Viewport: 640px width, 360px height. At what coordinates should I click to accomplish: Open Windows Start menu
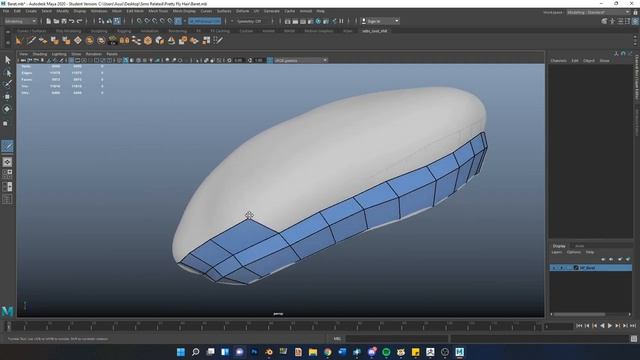point(181,352)
